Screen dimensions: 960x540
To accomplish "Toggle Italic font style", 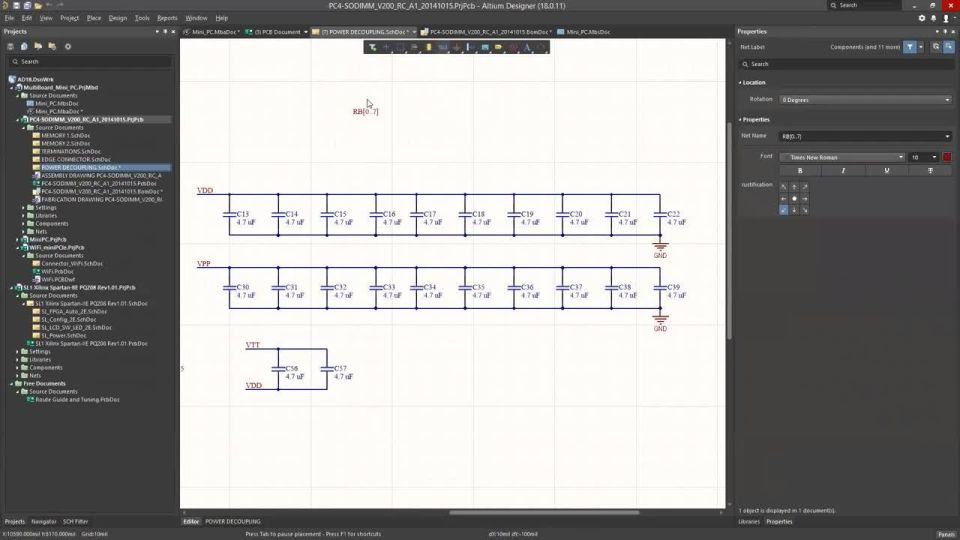I will click(843, 171).
